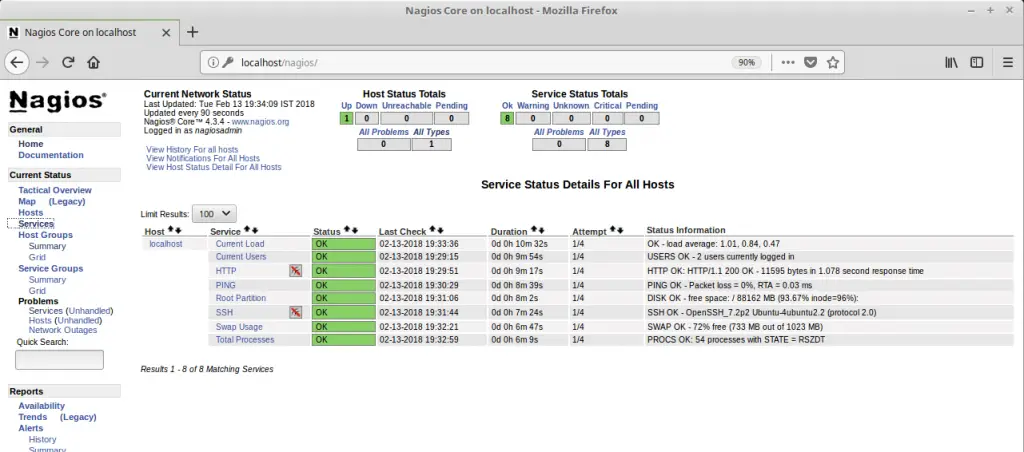This screenshot has width=1024, height=452.
Task: Click the key icon in address bar
Action: point(227,63)
